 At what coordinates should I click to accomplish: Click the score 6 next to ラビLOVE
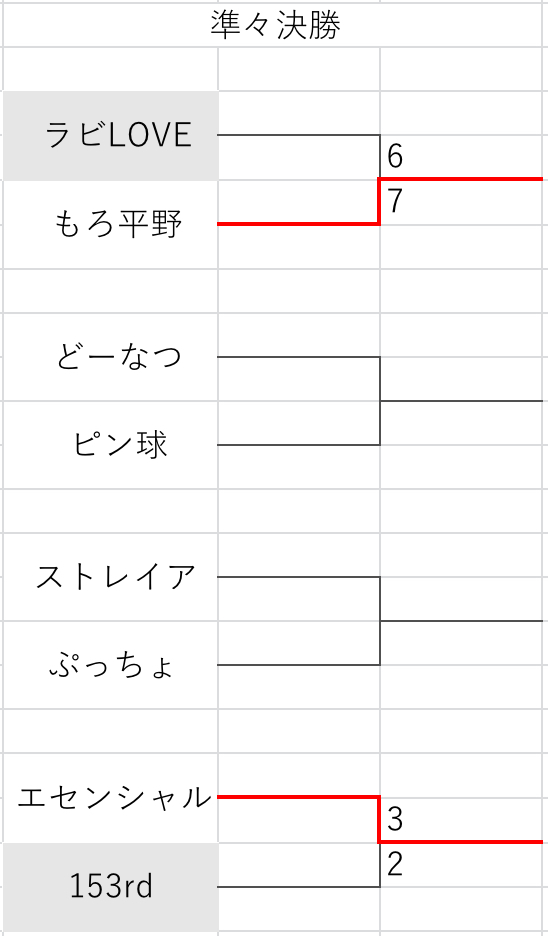coord(395,157)
